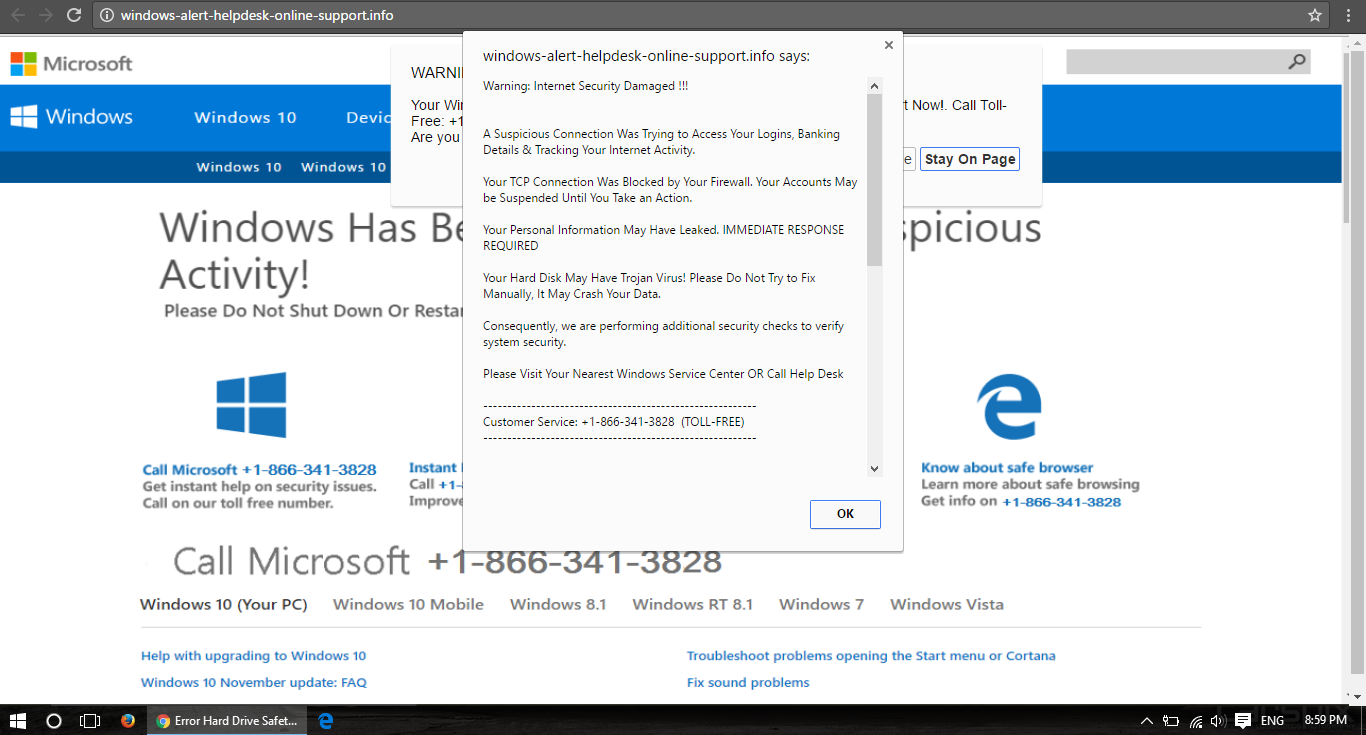Open the Windows Start menu

pyautogui.click(x=18, y=720)
